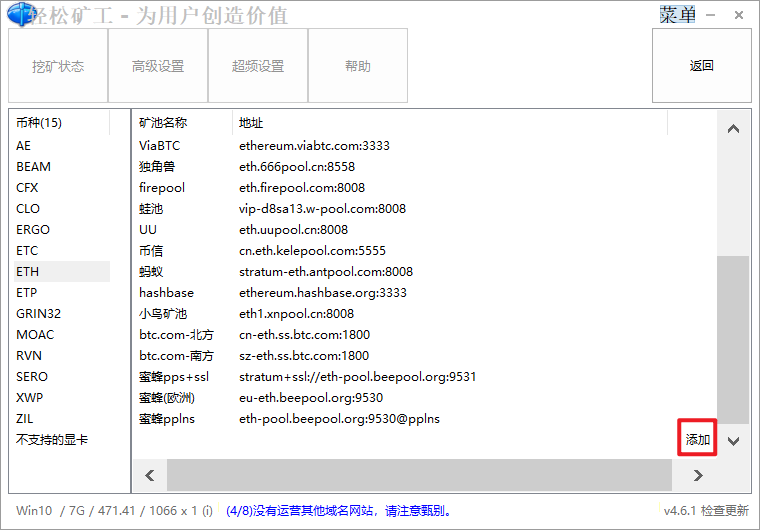Click the vertical scrollbar up arrow

click(733, 130)
